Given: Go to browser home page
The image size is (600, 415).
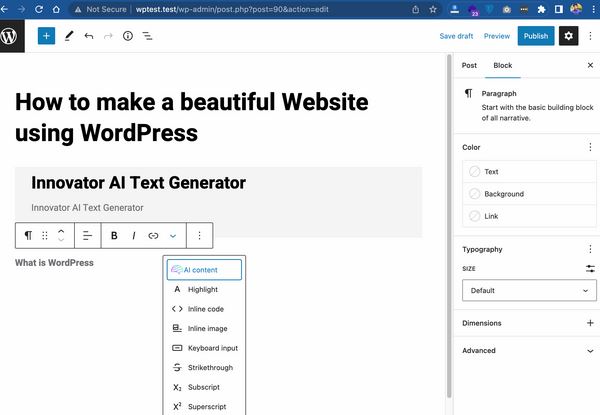Looking at the screenshot, I should (56, 9).
